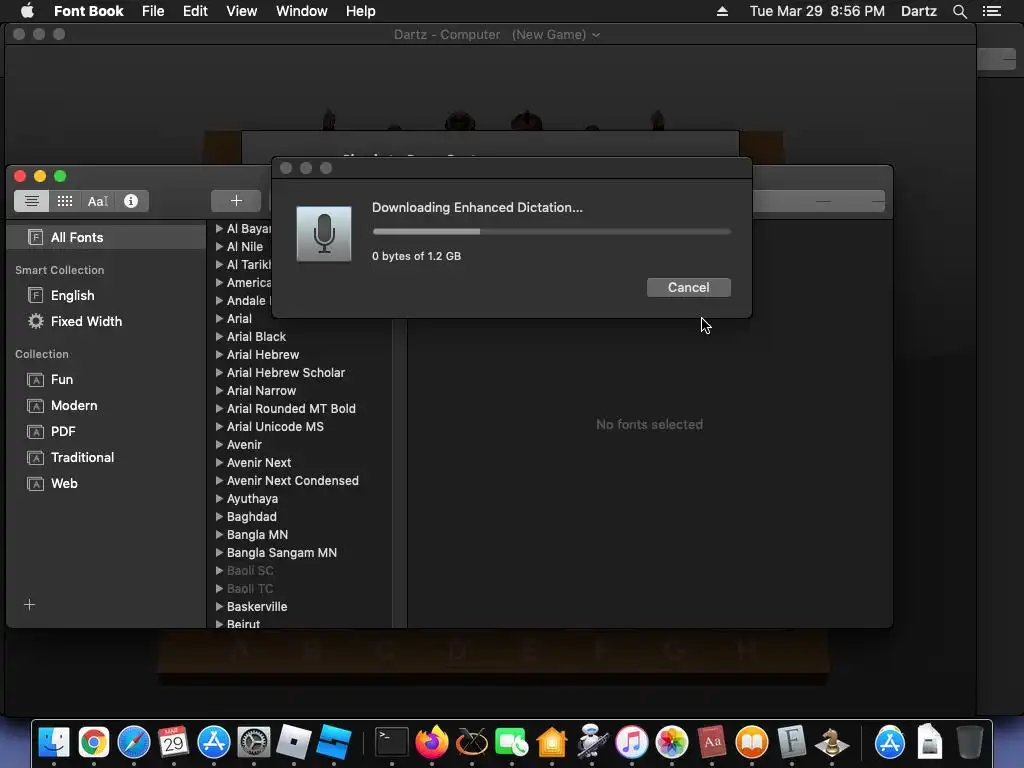Open Calendar from the dock
Image resolution: width=1024 pixels, height=768 pixels.
(x=174, y=743)
